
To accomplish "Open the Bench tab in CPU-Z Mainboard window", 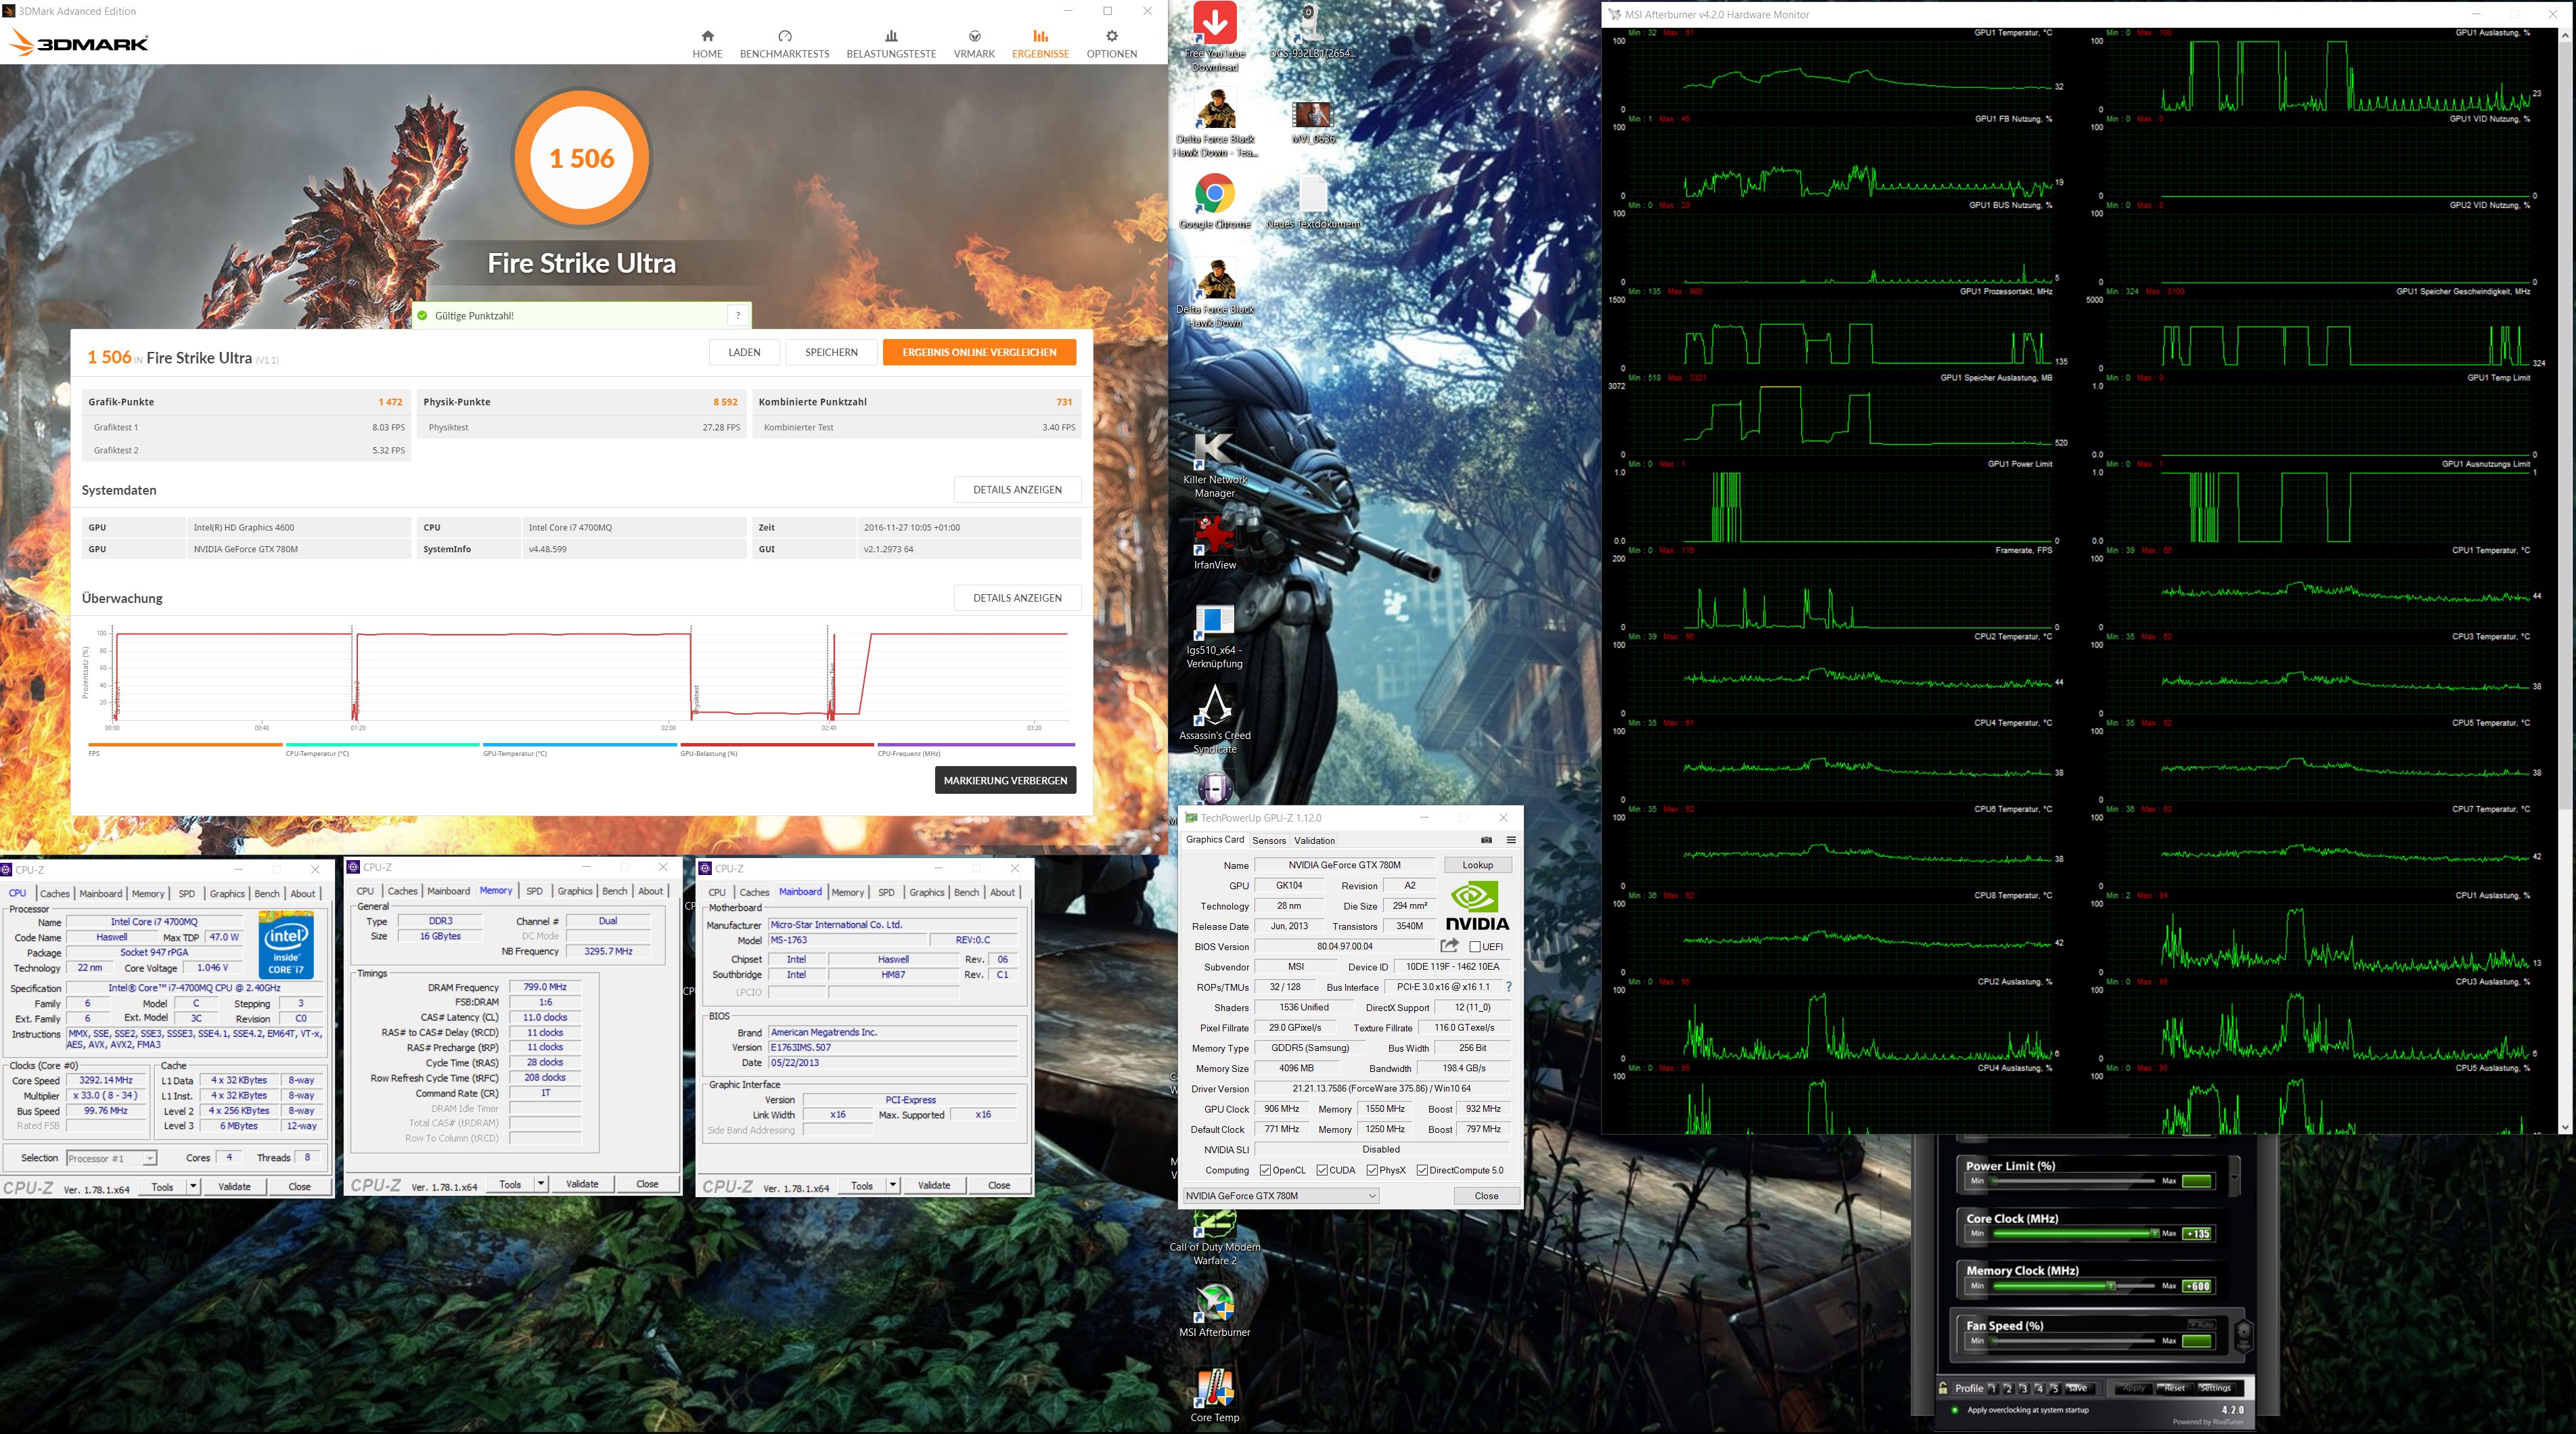I will click(966, 892).
